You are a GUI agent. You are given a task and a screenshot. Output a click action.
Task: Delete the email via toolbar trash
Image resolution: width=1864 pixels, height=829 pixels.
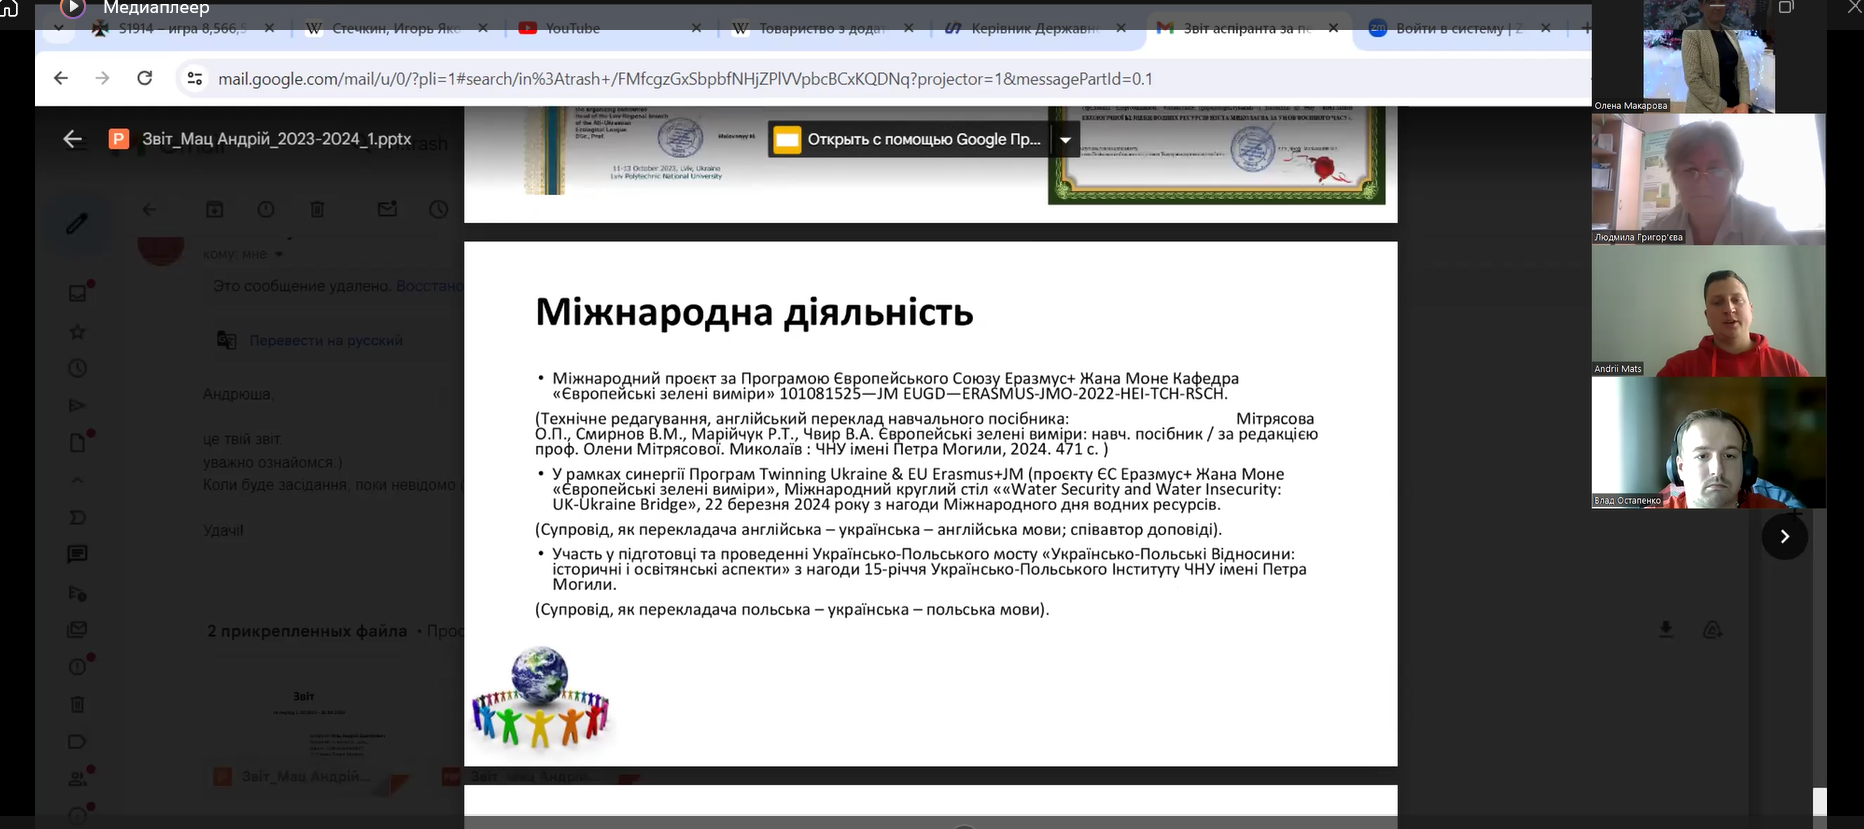click(317, 209)
